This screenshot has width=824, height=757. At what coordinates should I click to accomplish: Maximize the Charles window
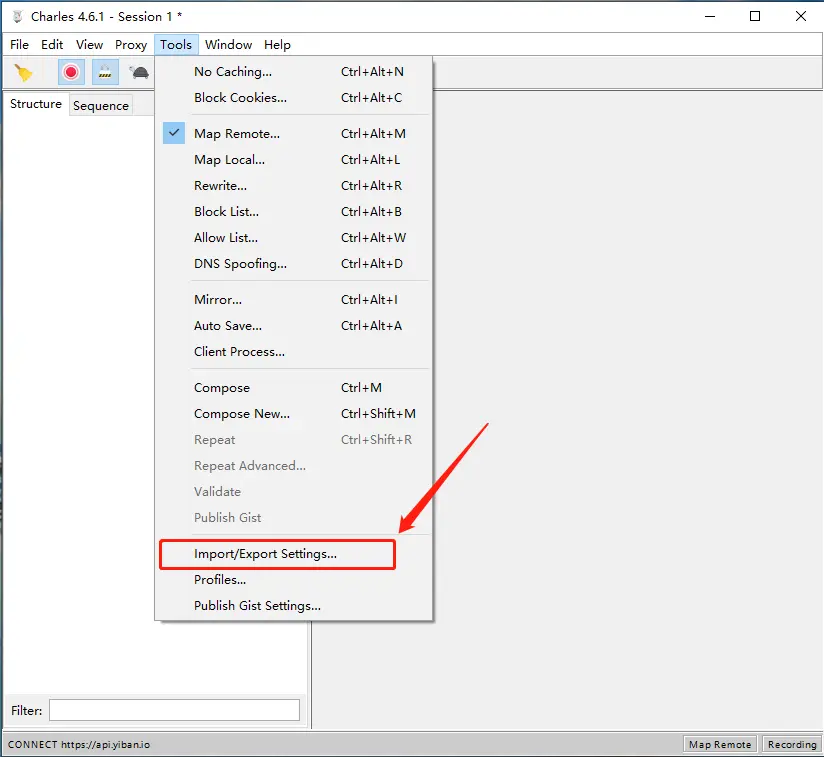tap(755, 17)
